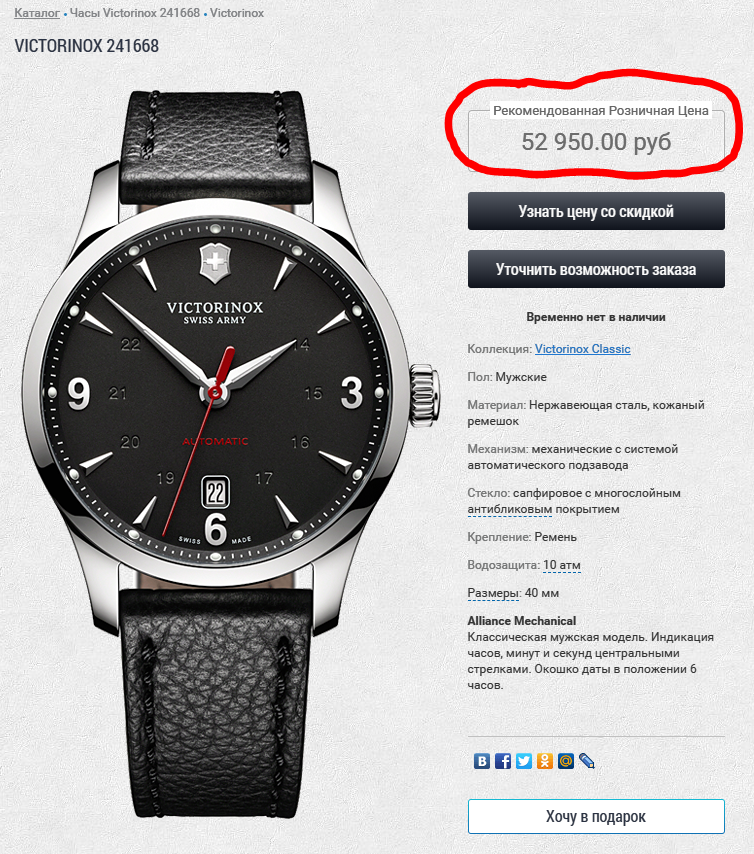Screen dimensions: 754x854
Task: Click the антибликовым tooltip term
Action: (x=509, y=509)
